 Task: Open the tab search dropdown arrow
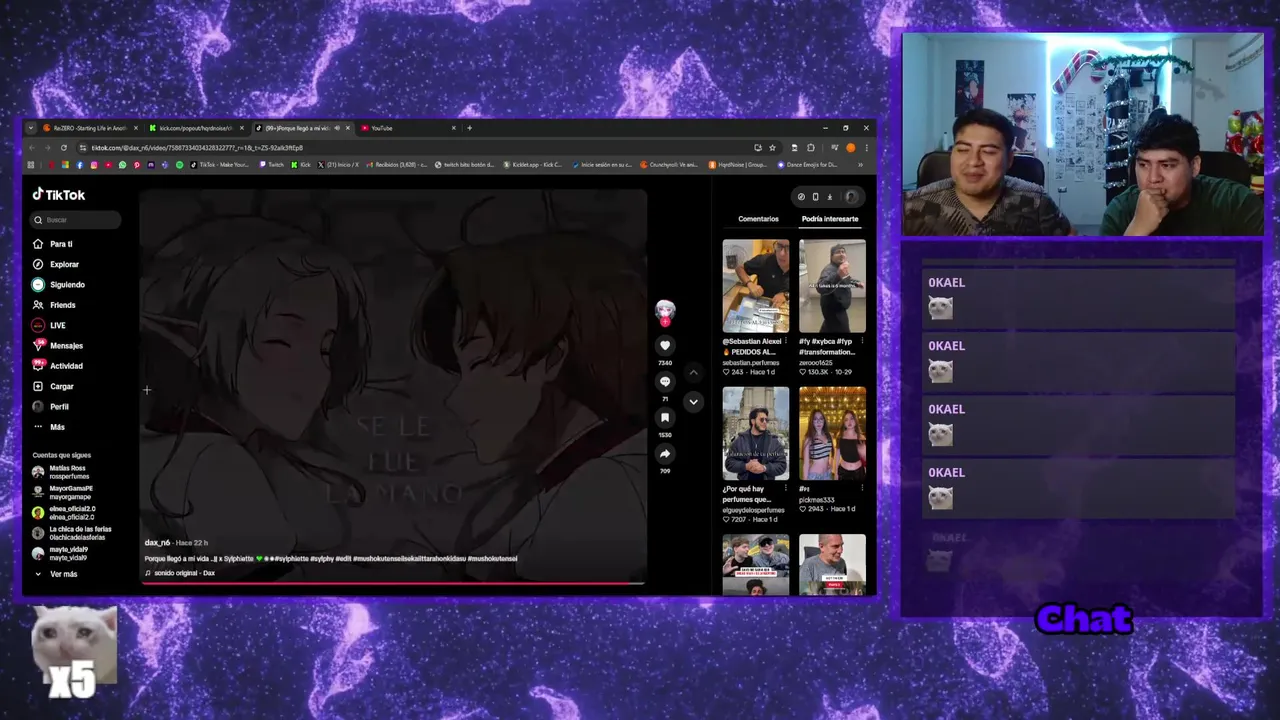(31, 128)
